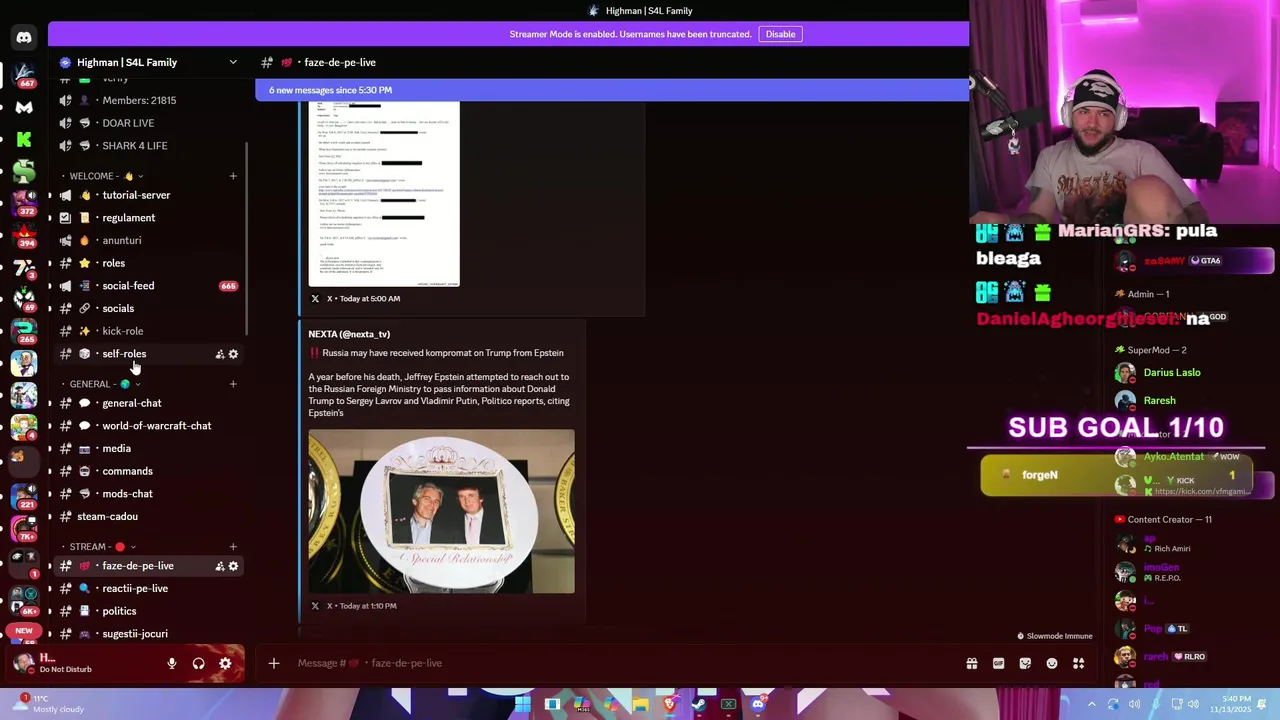Click own user avatar Do Not Disturb
Image resolution: width=1280 pixels, height=720 pixels.
pyautogui.click(x=24, y=662)
